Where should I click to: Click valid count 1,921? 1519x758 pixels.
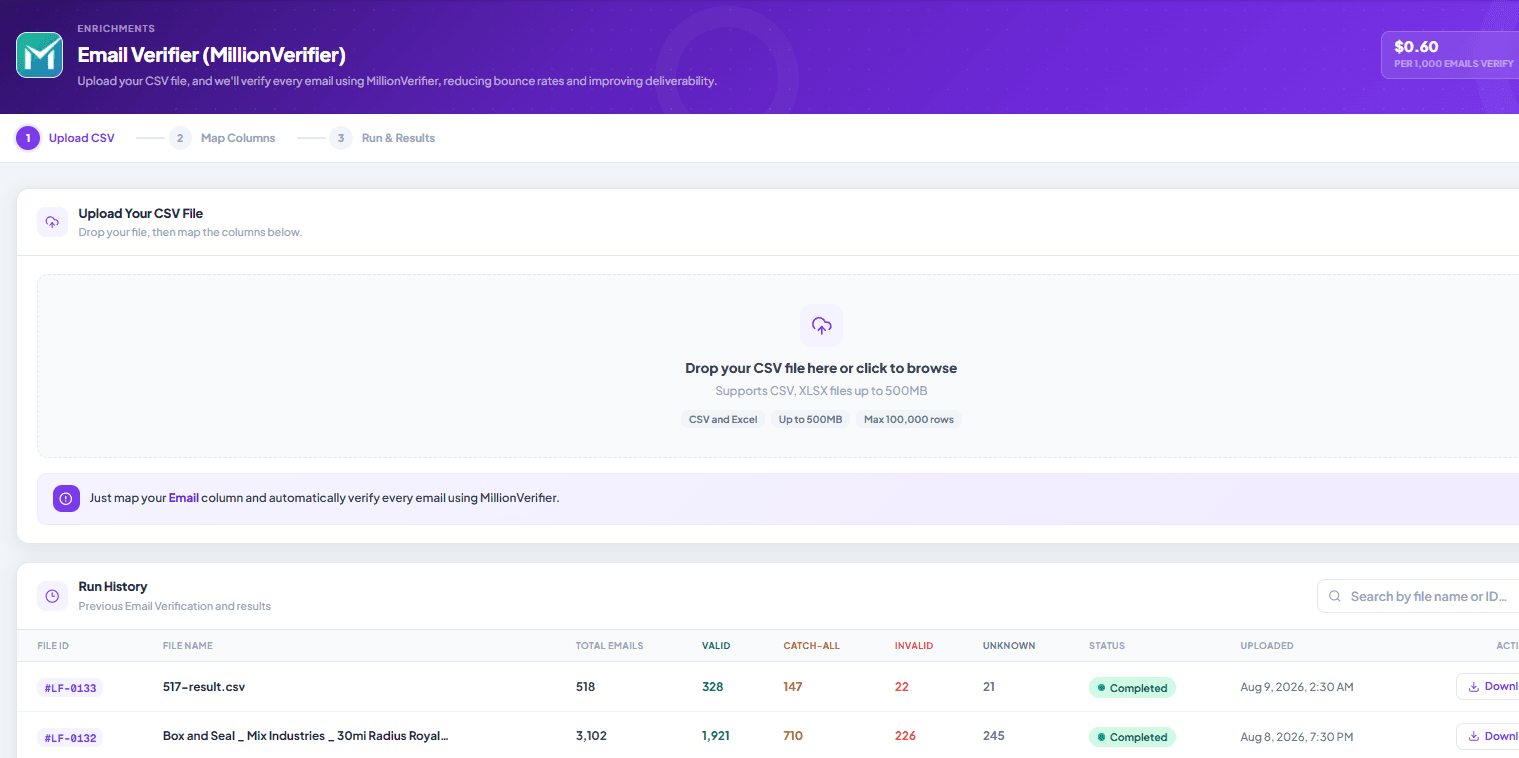(x=716, y=736)
